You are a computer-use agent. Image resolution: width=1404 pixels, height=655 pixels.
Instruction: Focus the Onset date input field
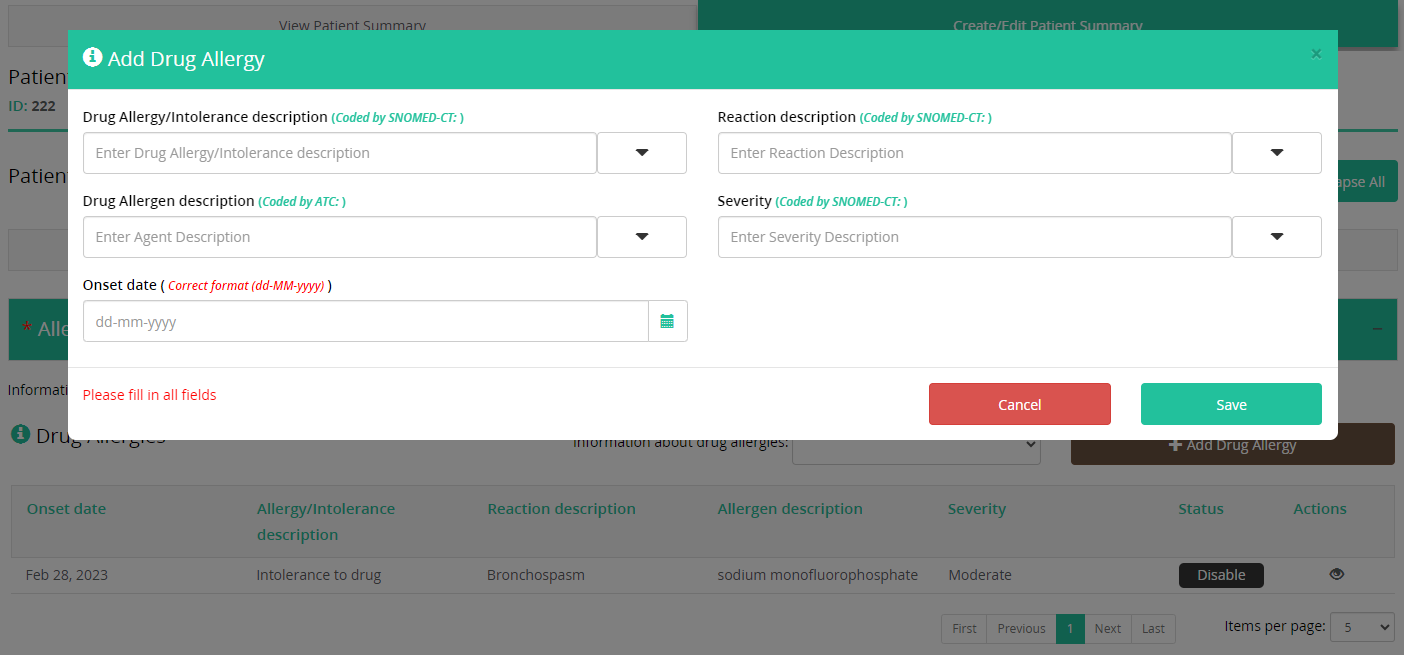(x=365, y=322)
